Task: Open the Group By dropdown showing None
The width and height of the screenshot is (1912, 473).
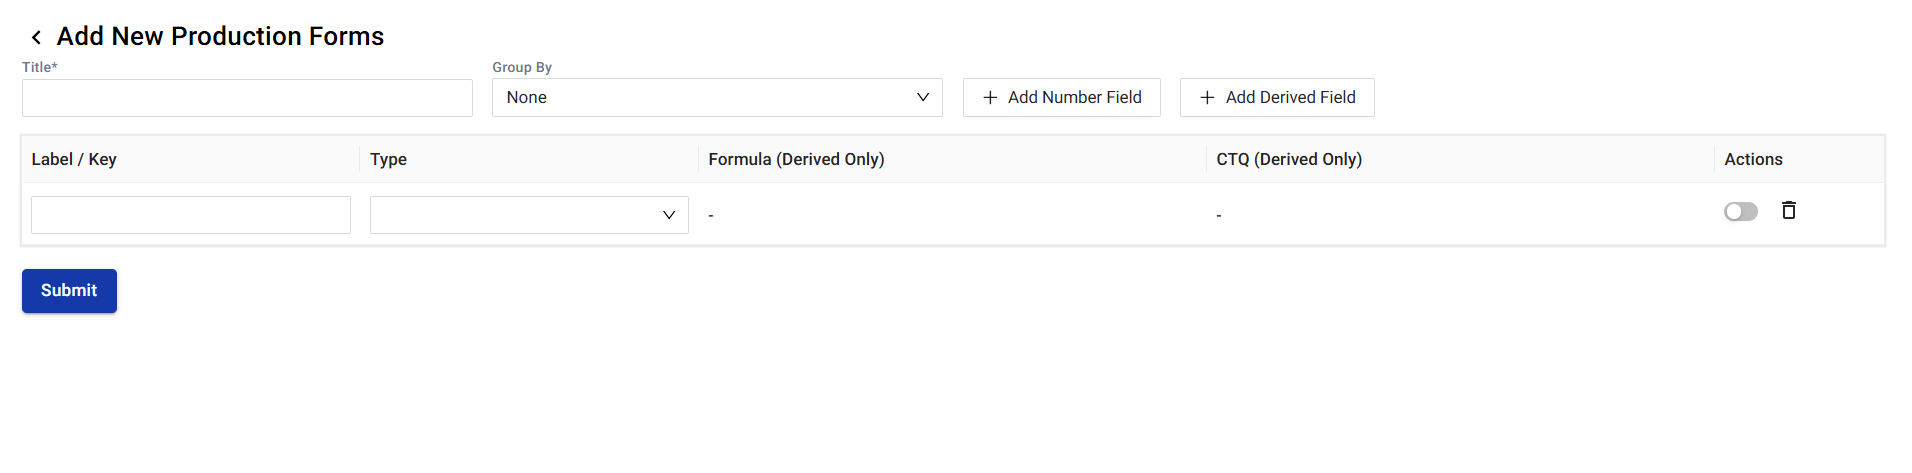Action: [x=716, y=98]
